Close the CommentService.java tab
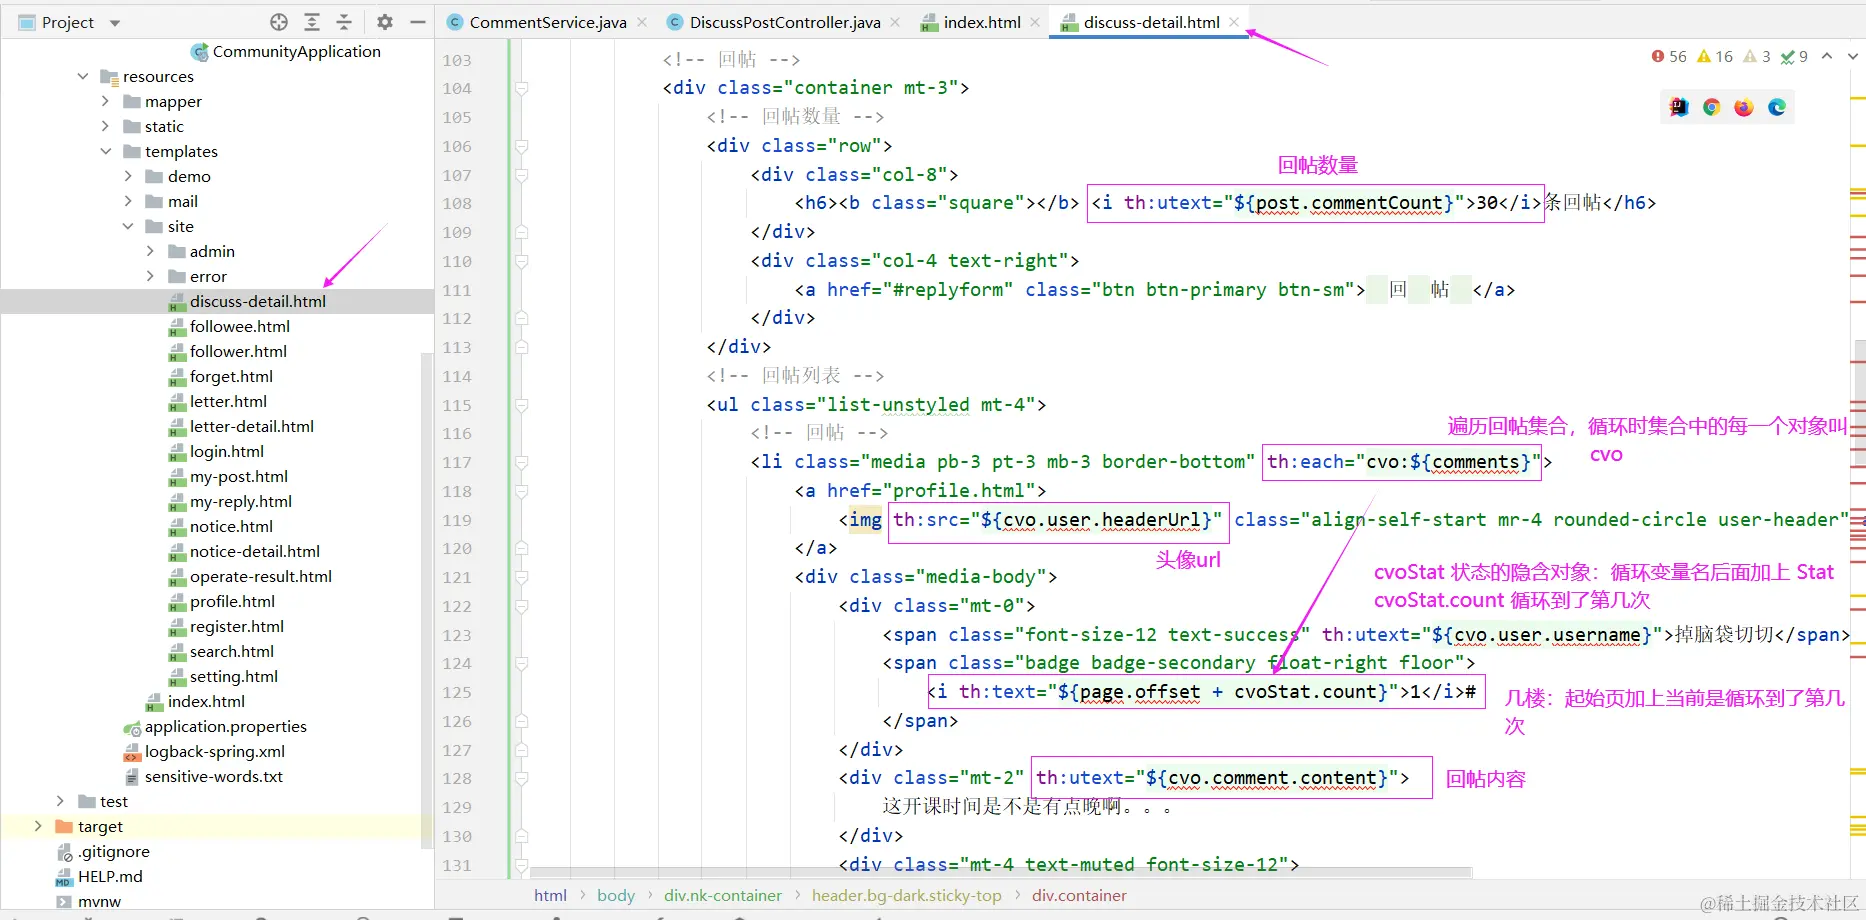1866x920 pixels. coord(642,22)
